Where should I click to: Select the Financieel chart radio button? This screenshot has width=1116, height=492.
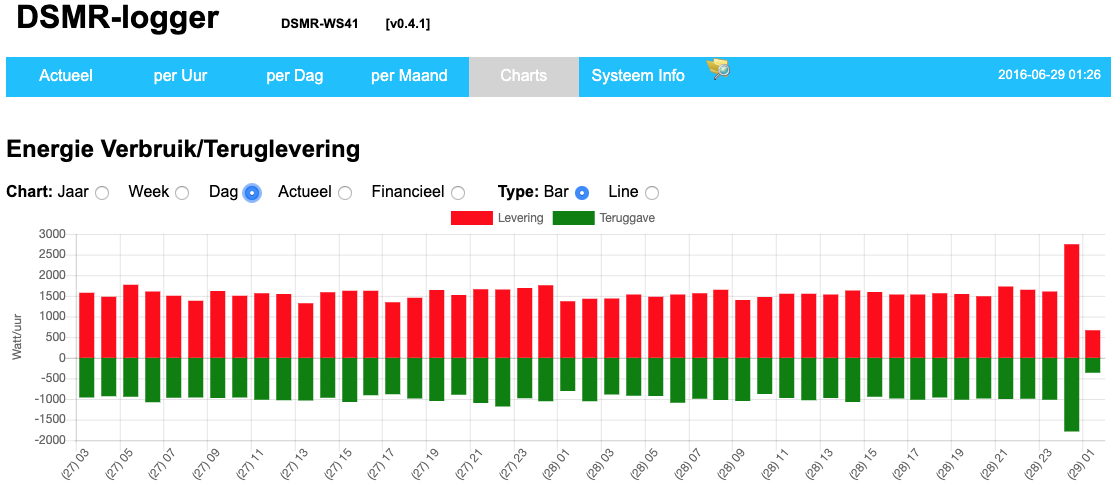coord(458,193)
